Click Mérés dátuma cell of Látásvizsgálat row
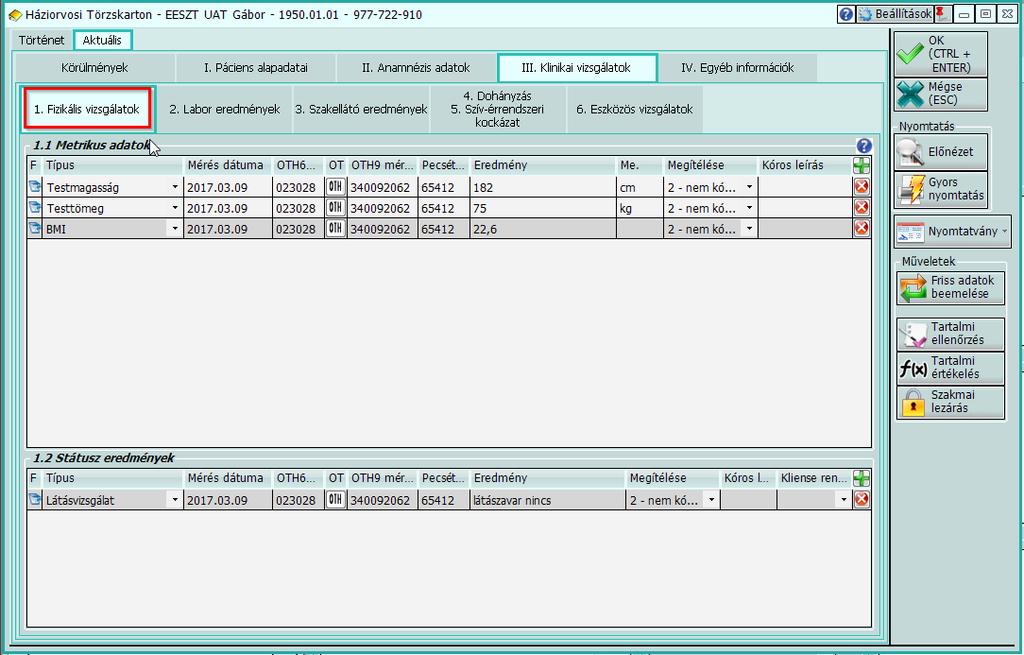 pos(227,500)
